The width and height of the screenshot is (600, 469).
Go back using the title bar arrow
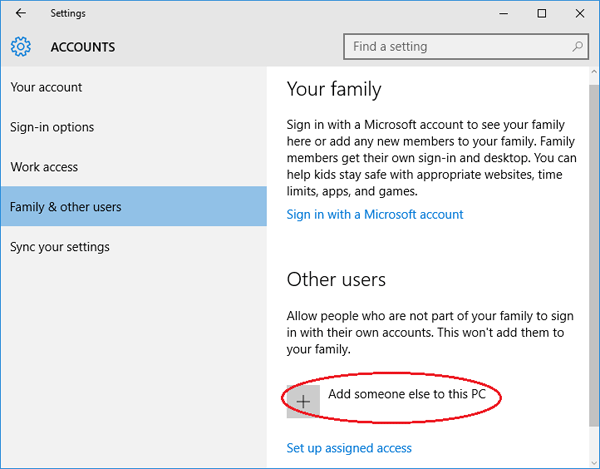click(21, 13)
